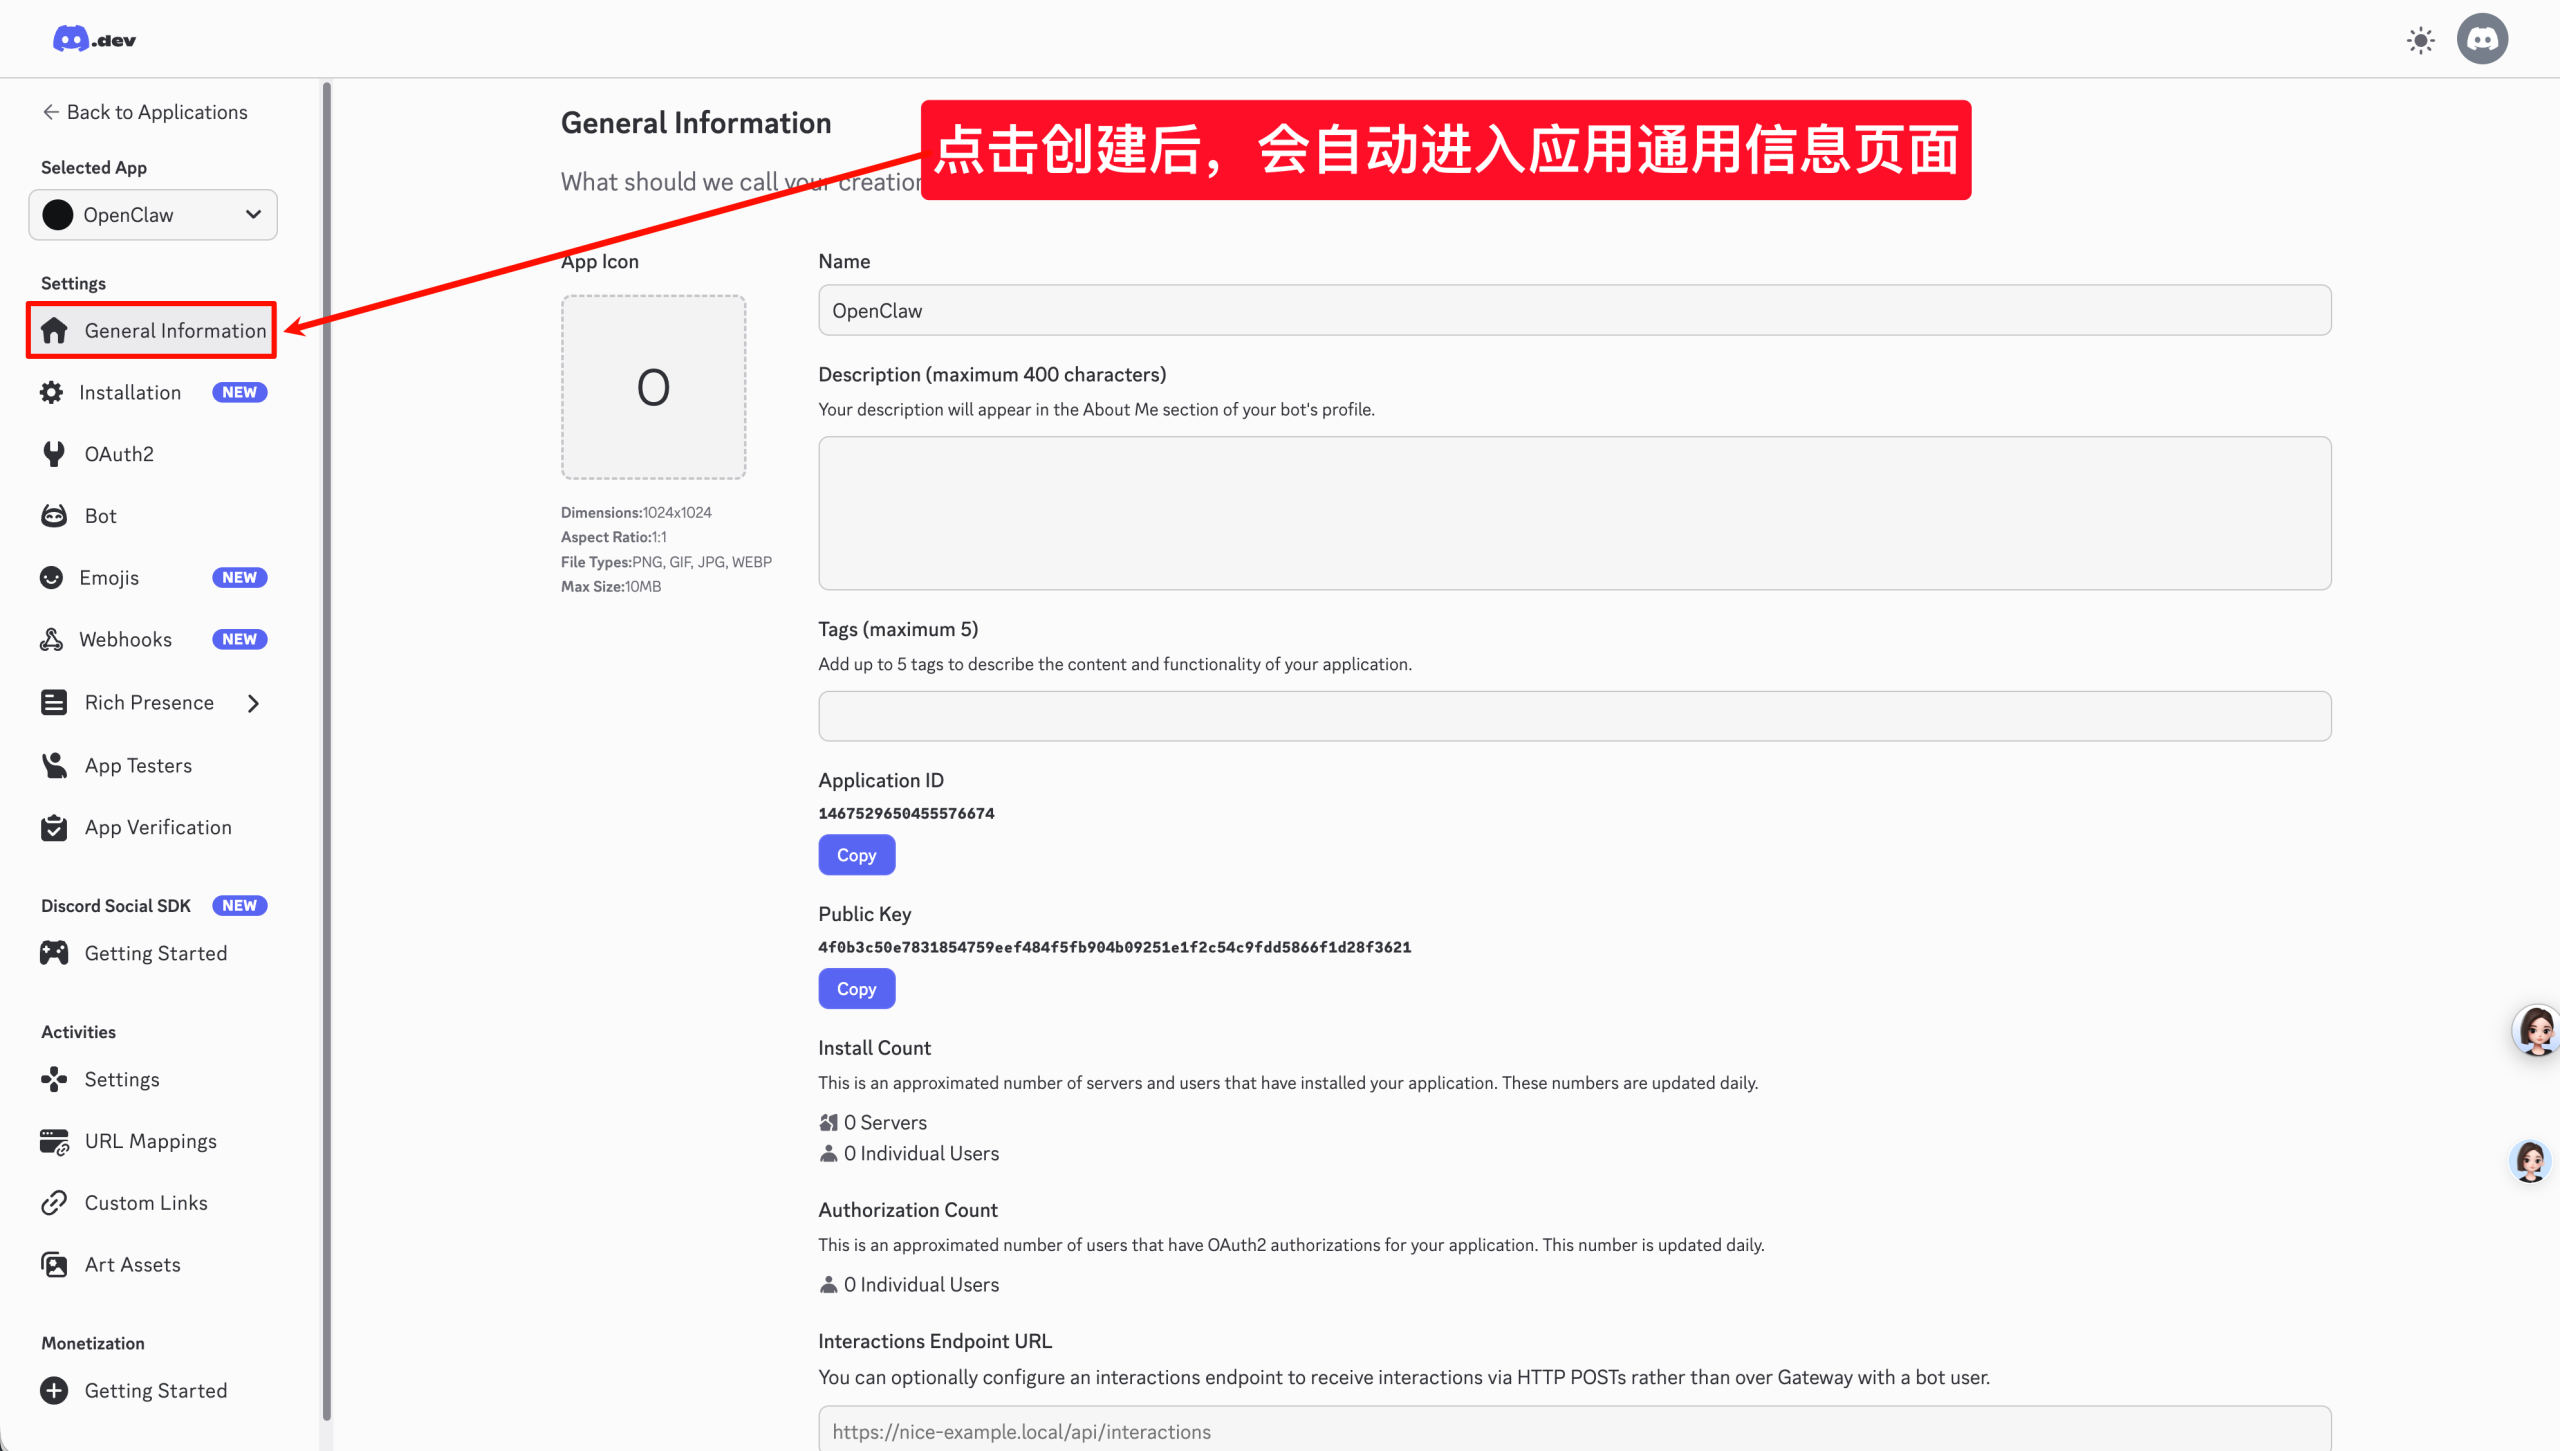Viewport: 2560px width, 1451px height.
Task: Select the Installation menu item
Action: tap(130, 393)
